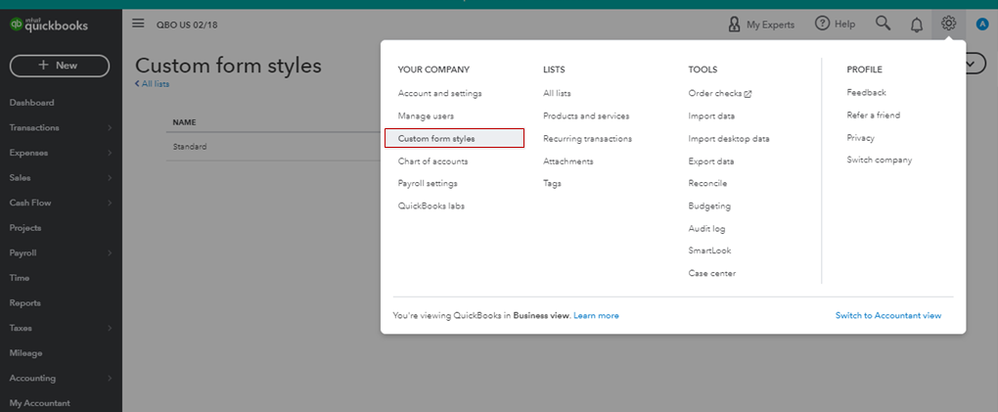
Task: Open the hamburger navigation menu icon
Action: click(x=138, y=24)
